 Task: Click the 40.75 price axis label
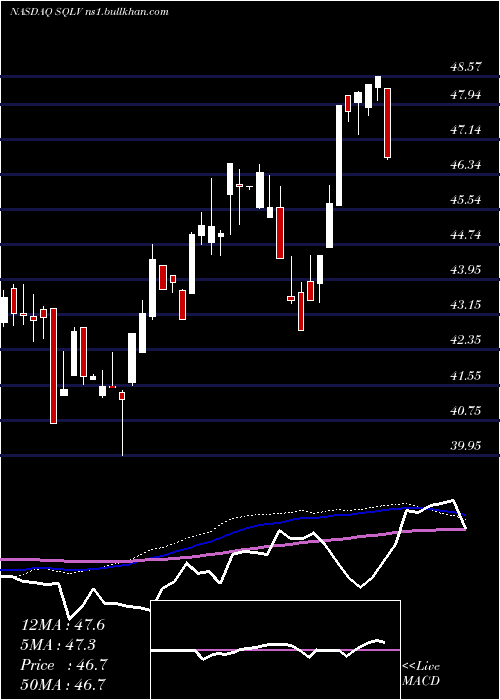point(466,411)
